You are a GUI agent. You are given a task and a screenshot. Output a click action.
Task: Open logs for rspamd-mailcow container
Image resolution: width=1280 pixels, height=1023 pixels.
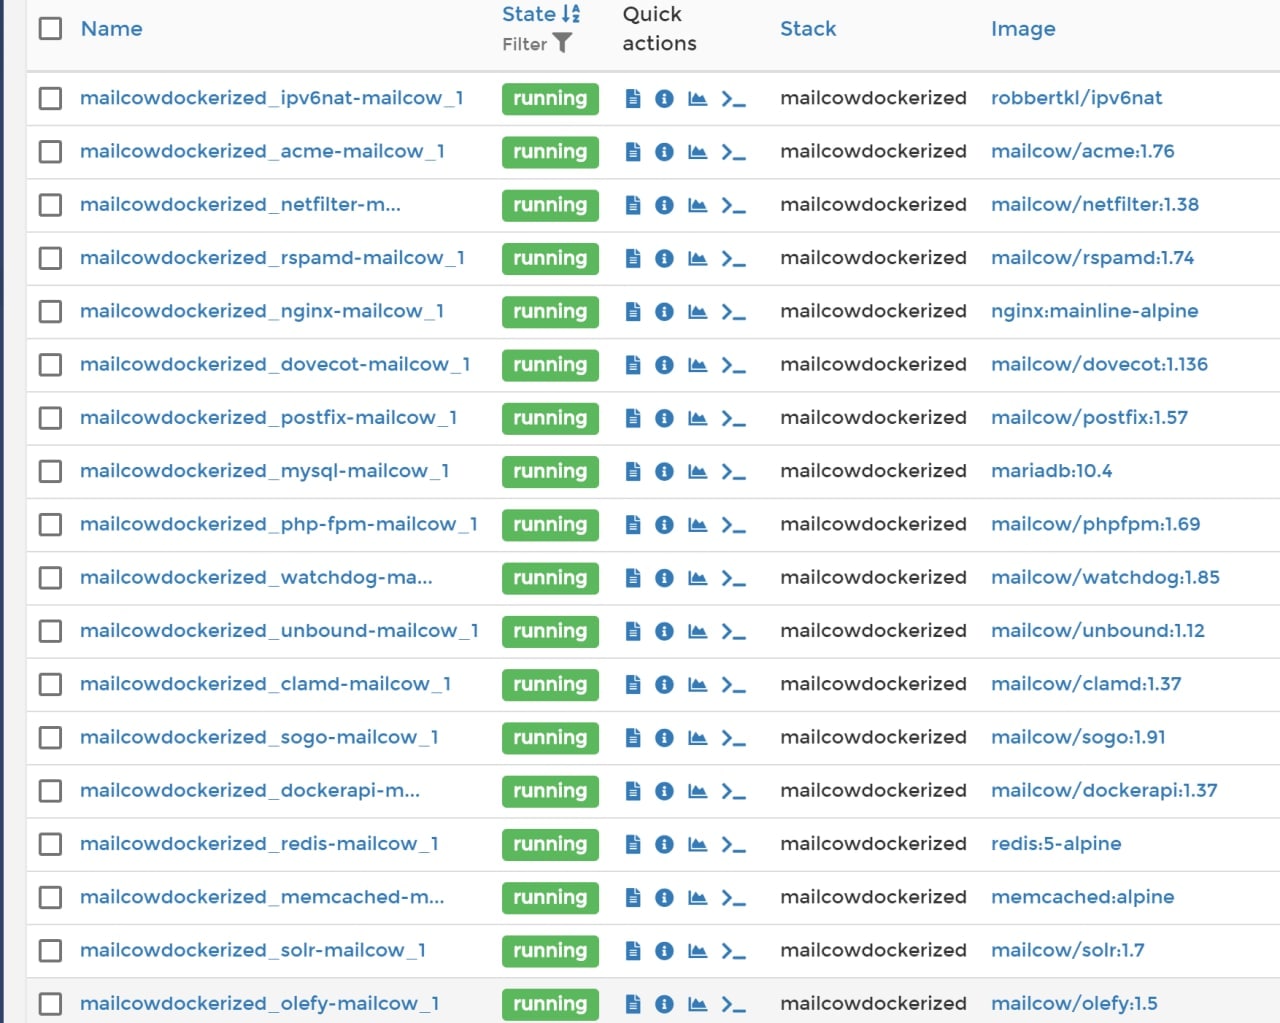coord(633,258)
